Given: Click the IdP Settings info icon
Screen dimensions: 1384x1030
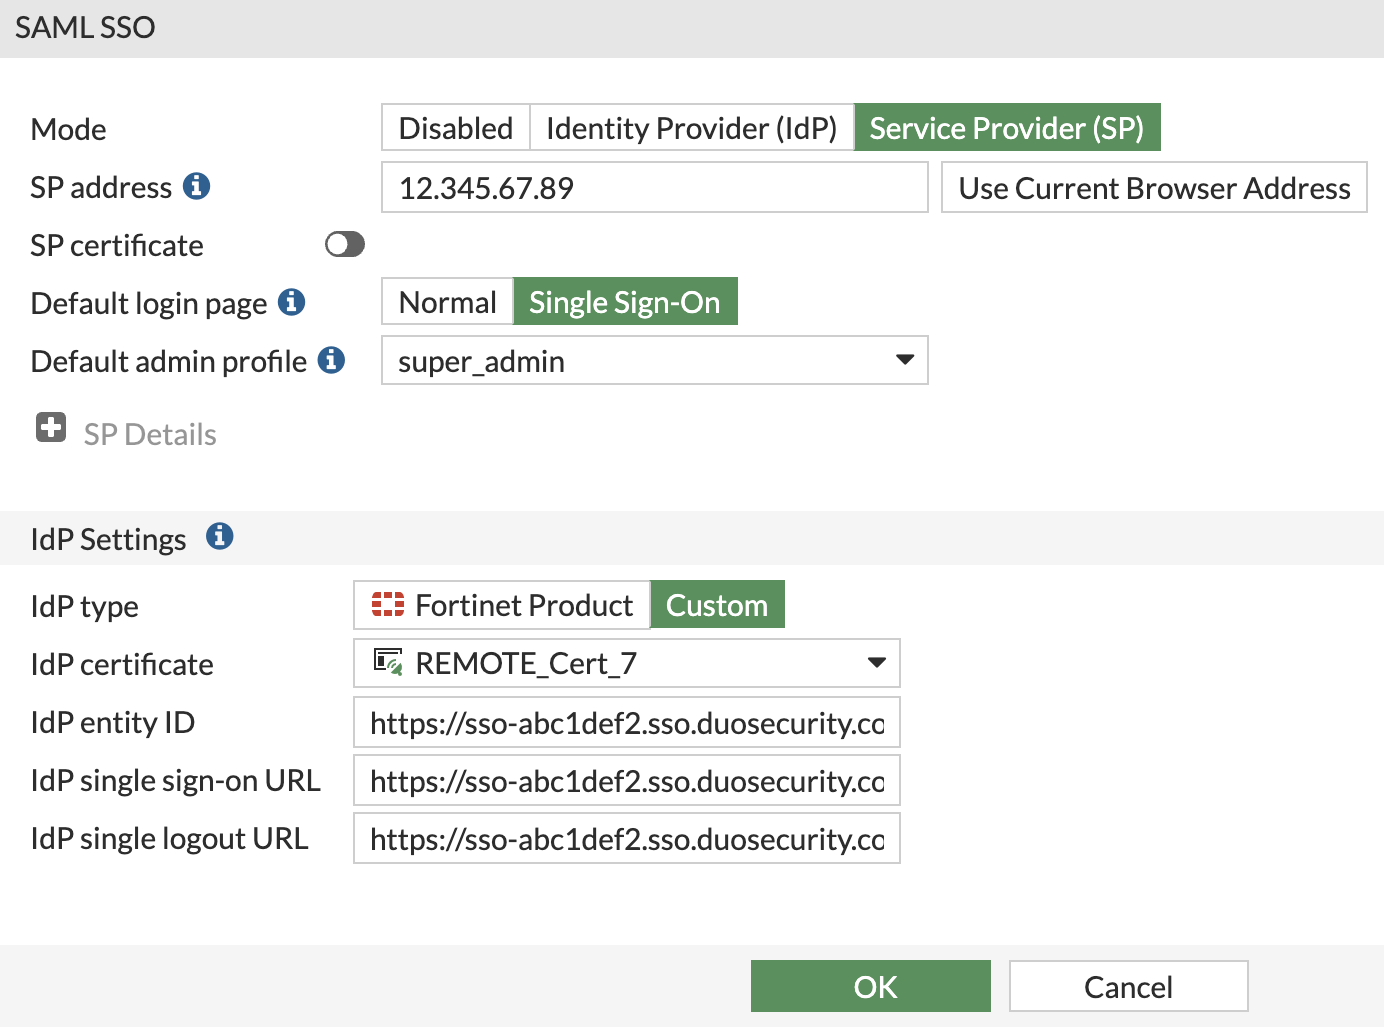Looking at the screenshot, I should point(220,536).
